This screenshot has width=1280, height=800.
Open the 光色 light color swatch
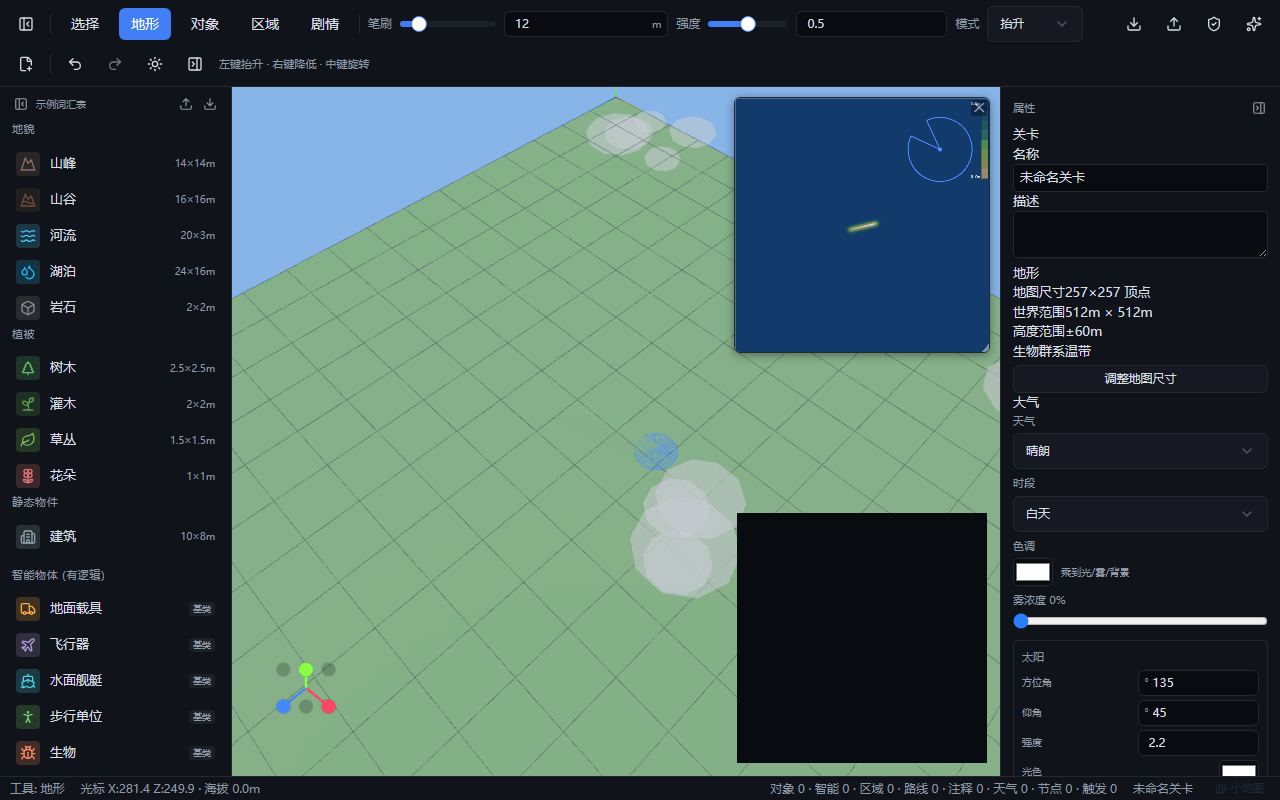(x=1239, y=771)
